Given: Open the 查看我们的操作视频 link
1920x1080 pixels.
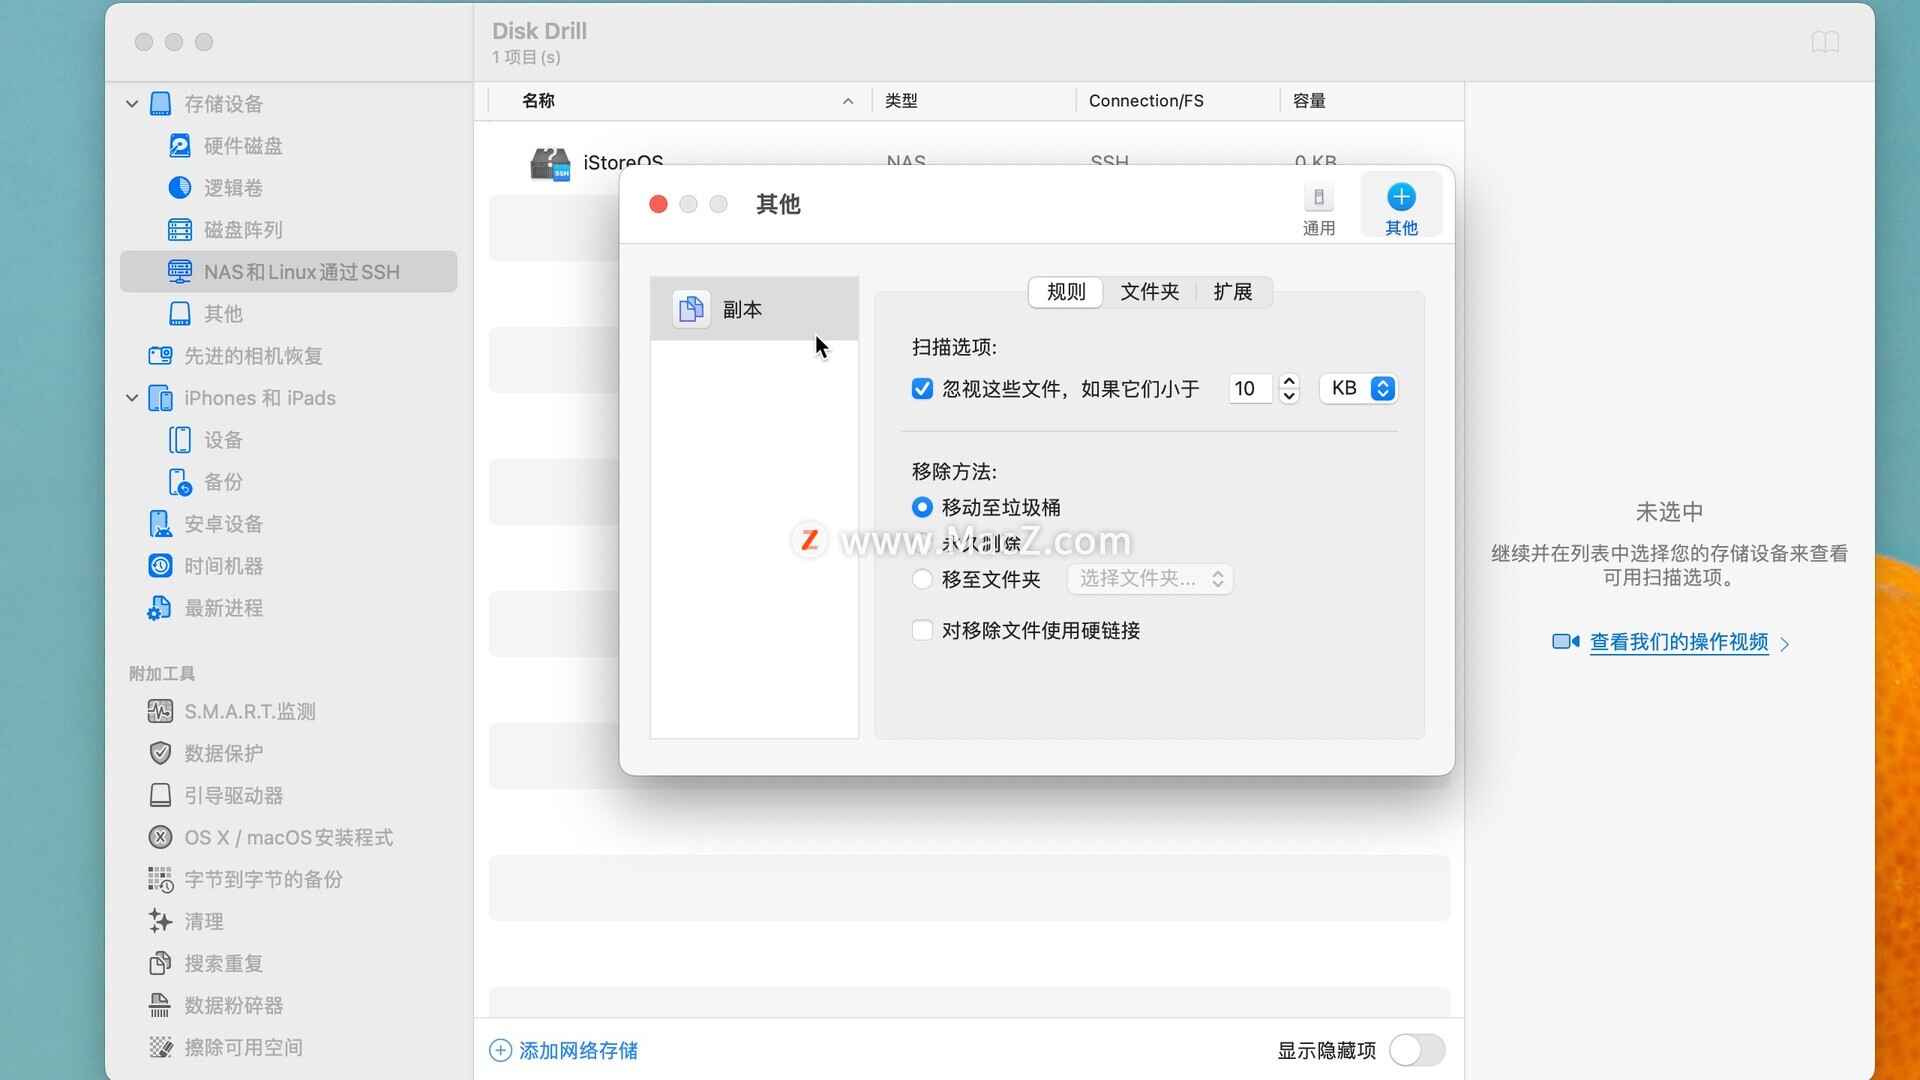Looking at the screenshot, I should (x=1678, y=642).
